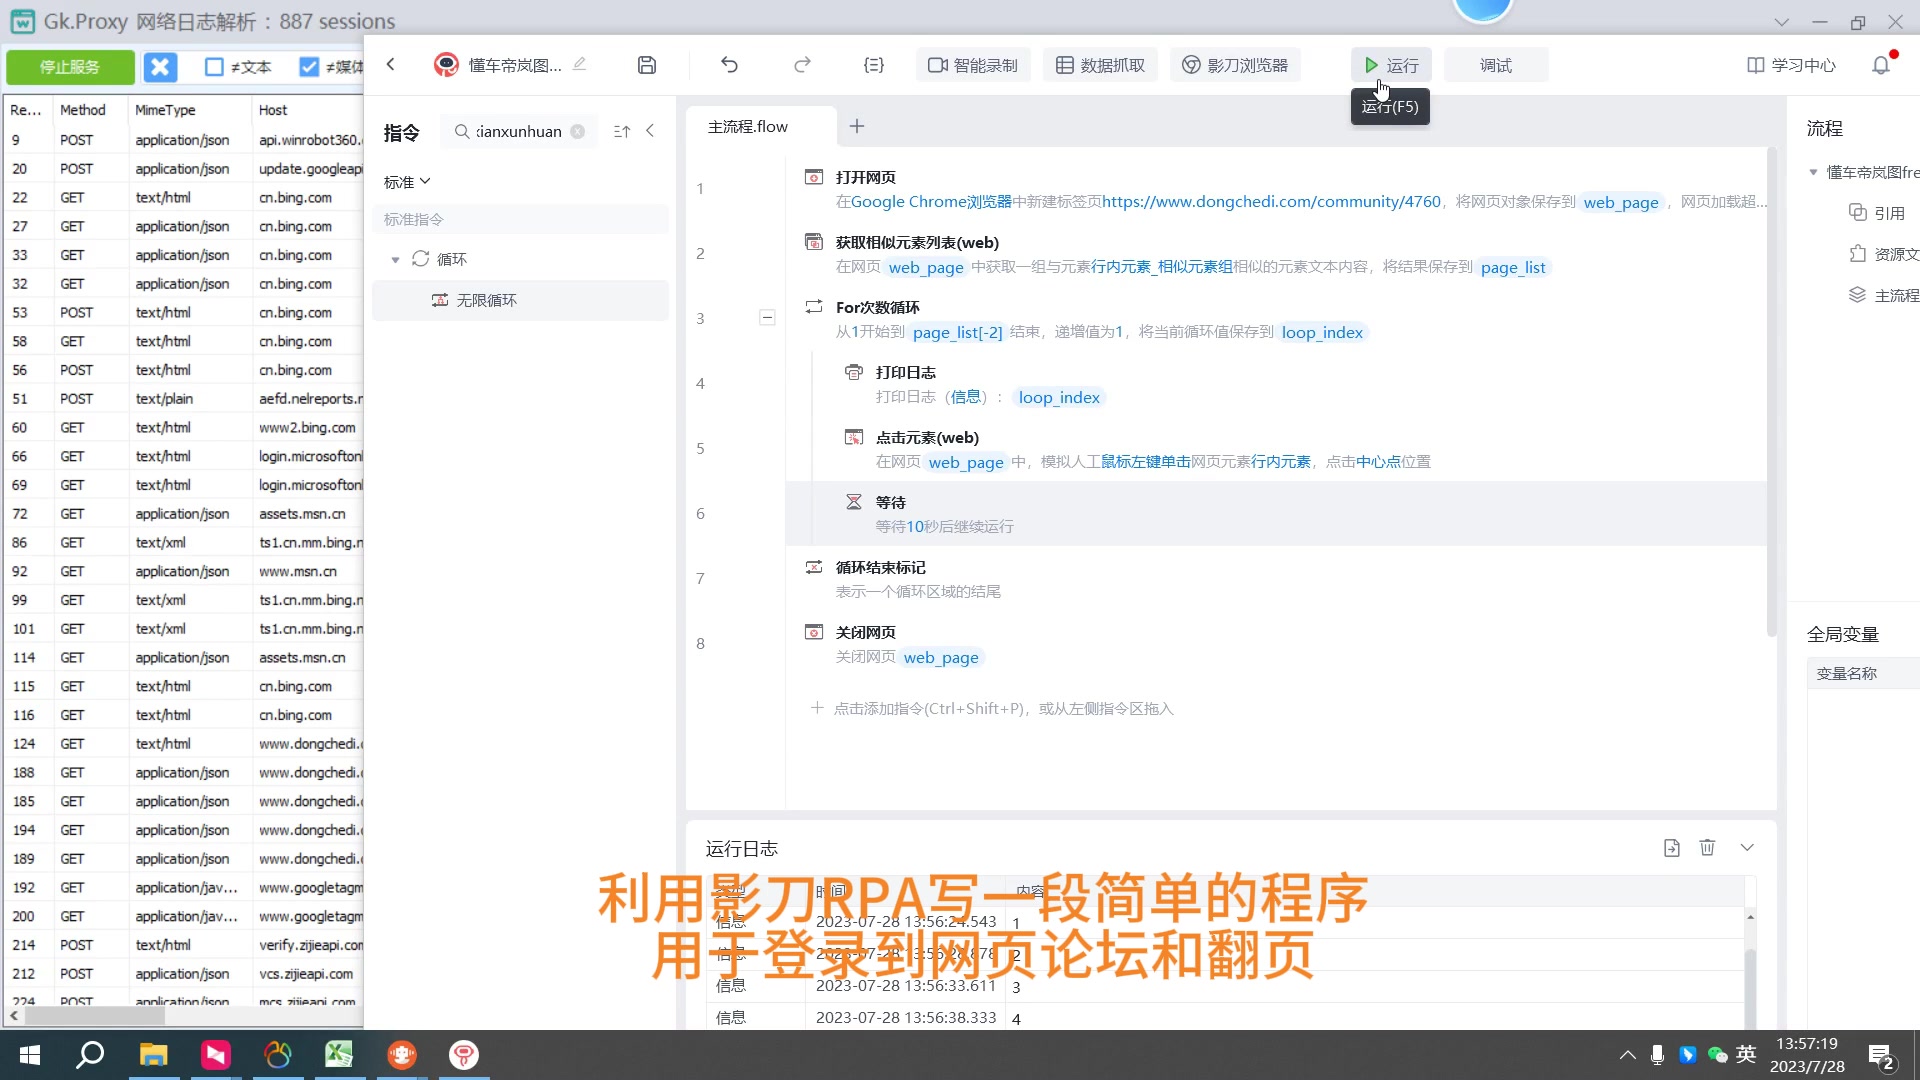Collapse the For loop block at line 3
Image resolution: width=1920 pixels, height=1080 pixels.
[x=767, y=318]
